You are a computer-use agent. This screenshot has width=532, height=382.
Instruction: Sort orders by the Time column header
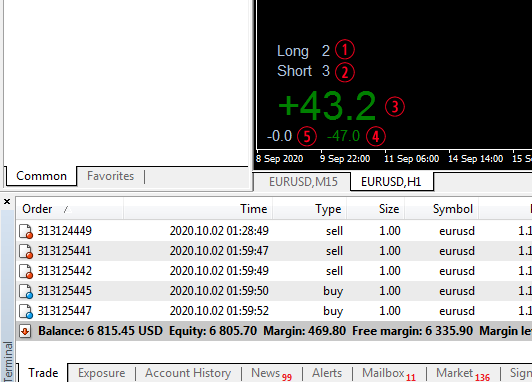[198, 209]
